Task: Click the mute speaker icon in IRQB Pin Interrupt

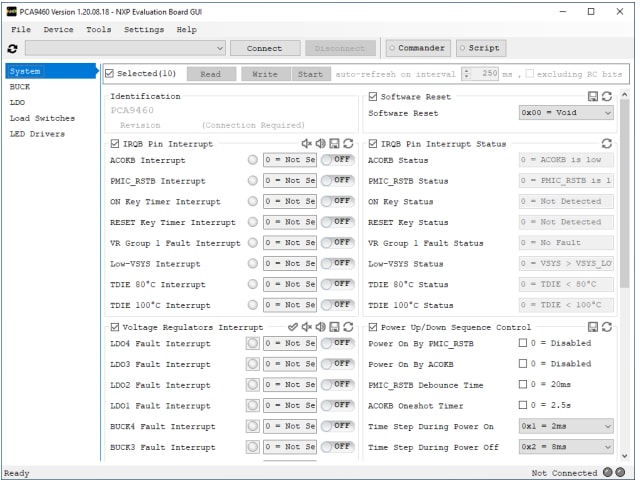Action: click(307, 144)
